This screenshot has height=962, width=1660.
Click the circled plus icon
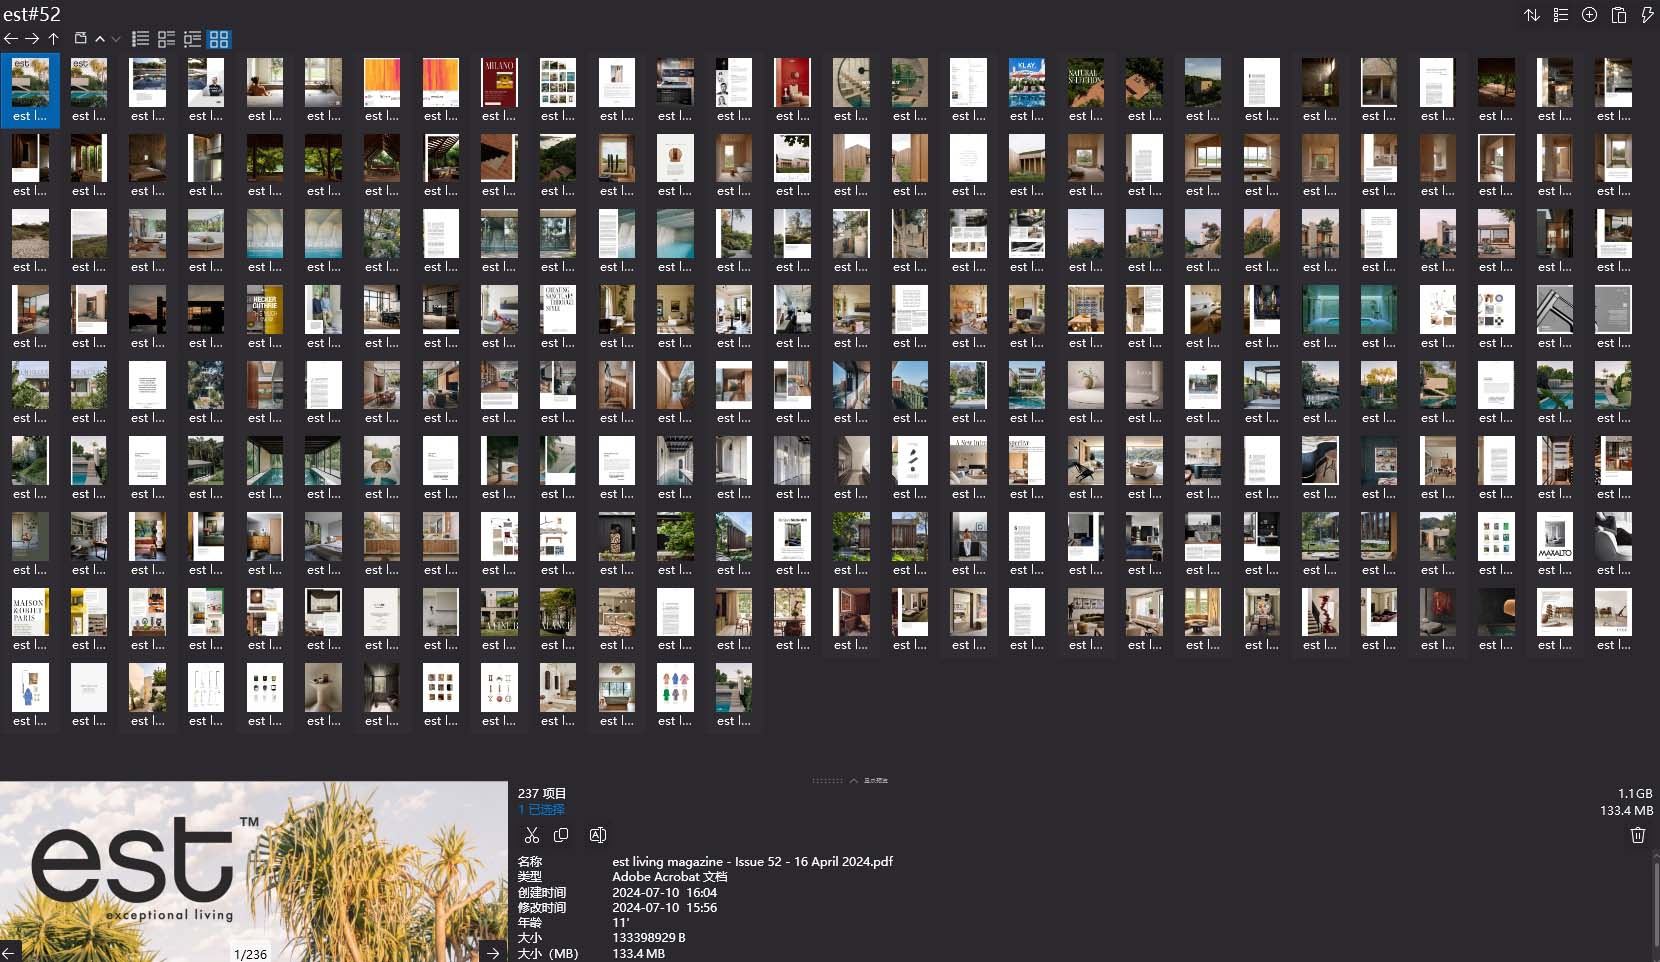pyautogui.click(x=1589, y=15)
